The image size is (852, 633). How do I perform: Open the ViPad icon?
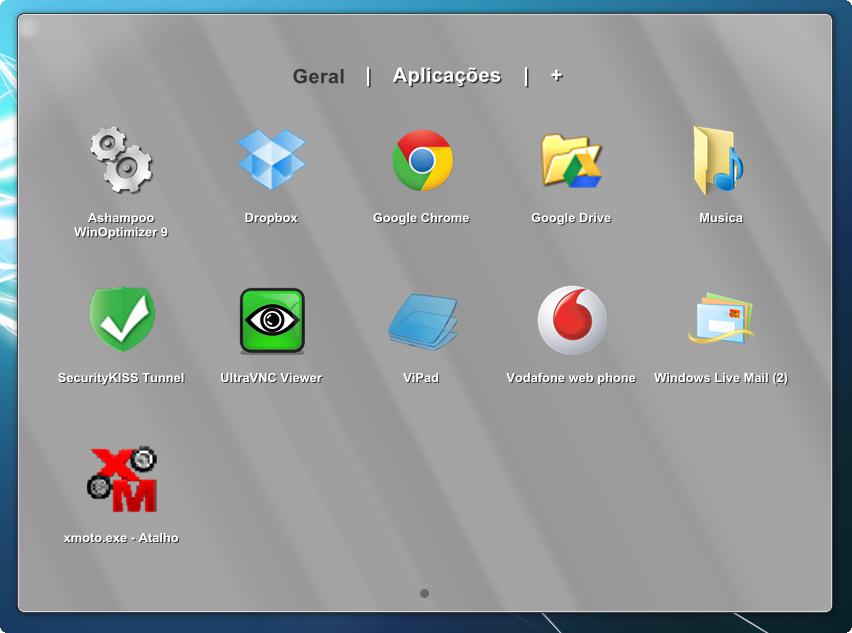[x=422, y=321]
